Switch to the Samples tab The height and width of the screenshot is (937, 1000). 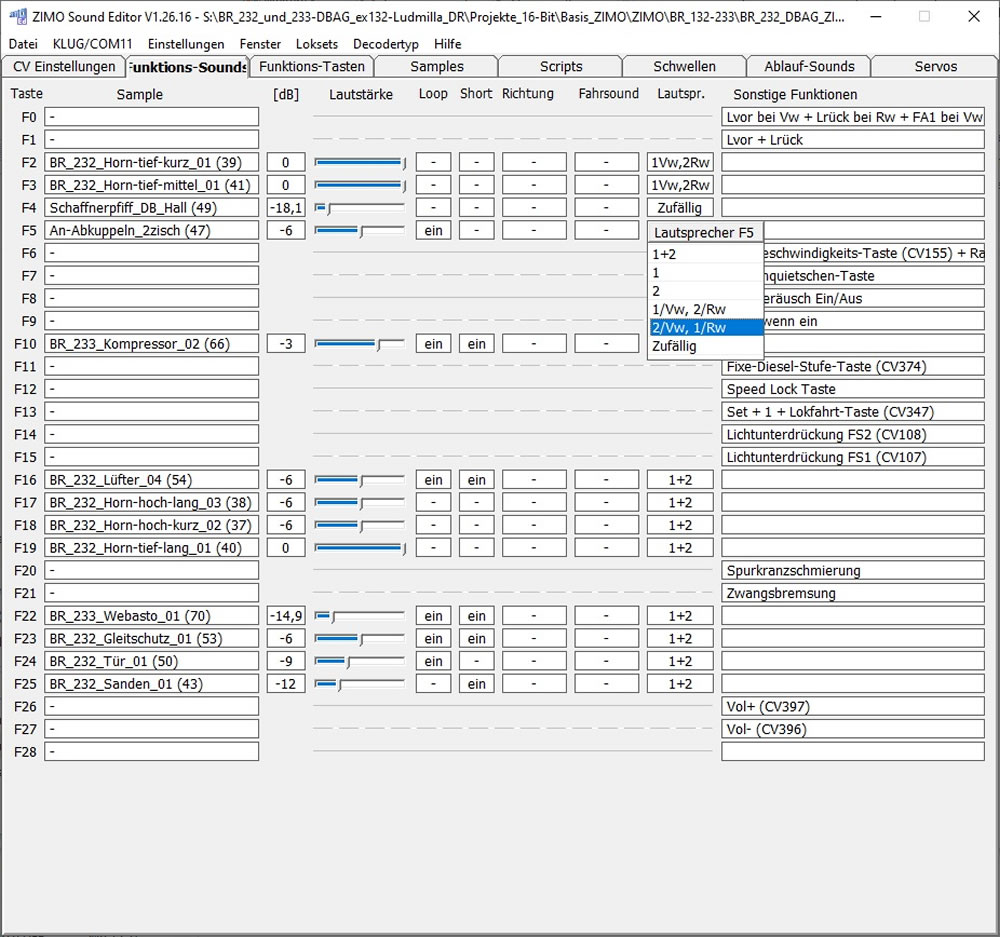437,66
